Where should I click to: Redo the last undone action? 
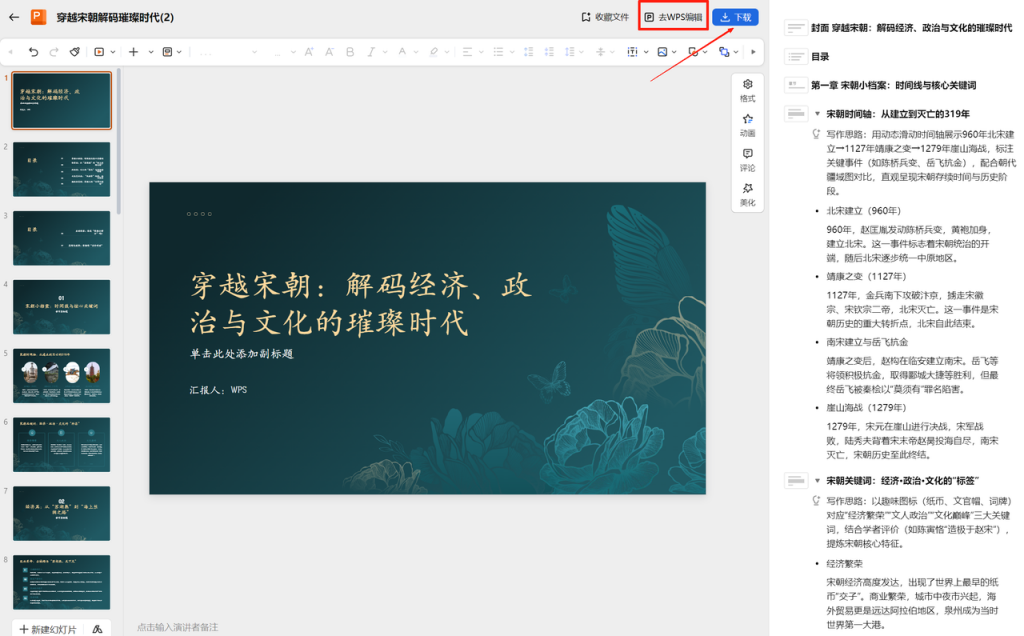pyautogui.click(x=54, y=52)
